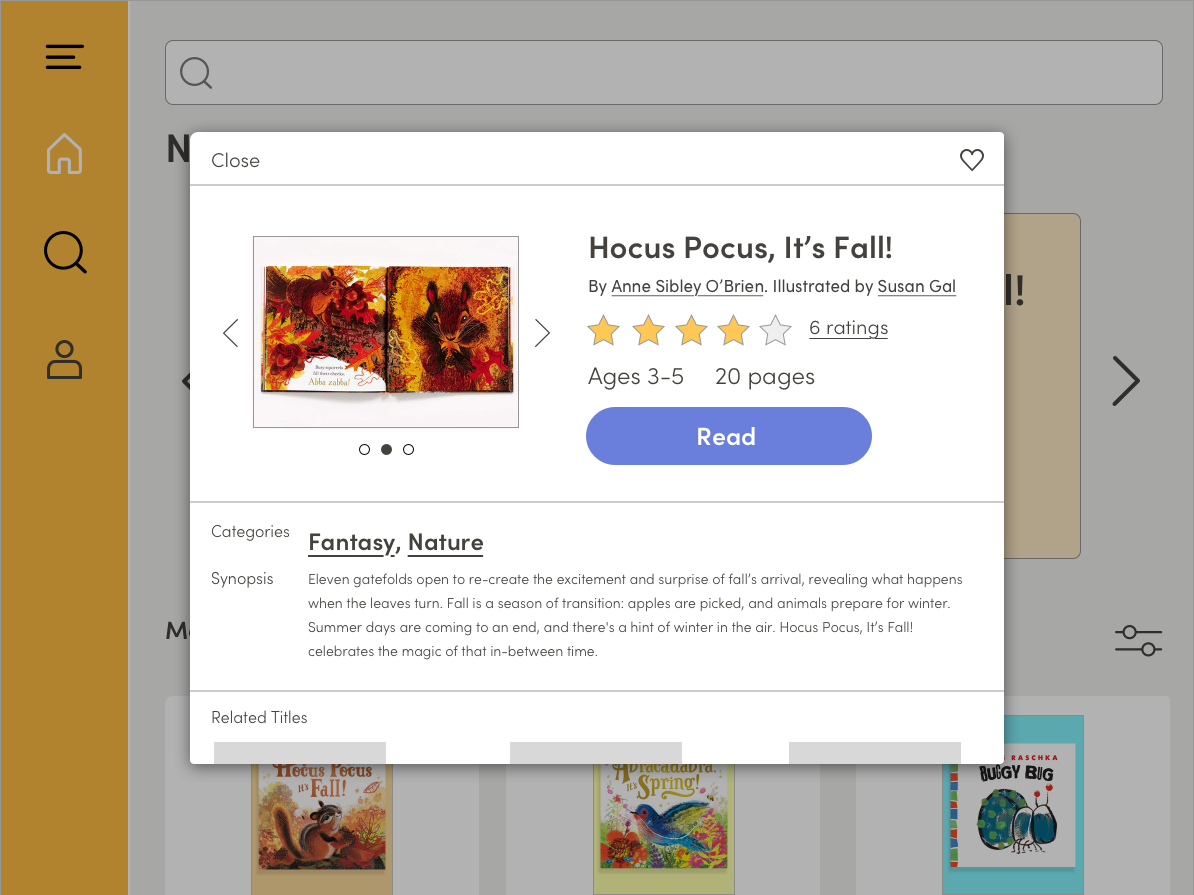This screenshot has width=1194, height=895.
Task: Open illustrator Susan Gal link
Action: (916, 286)
